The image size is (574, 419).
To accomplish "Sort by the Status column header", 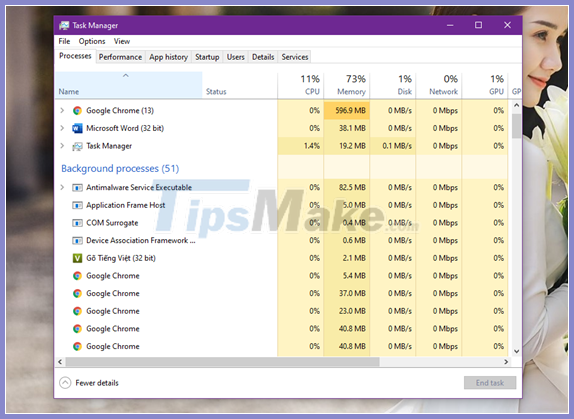I will [x=240, y=85].
